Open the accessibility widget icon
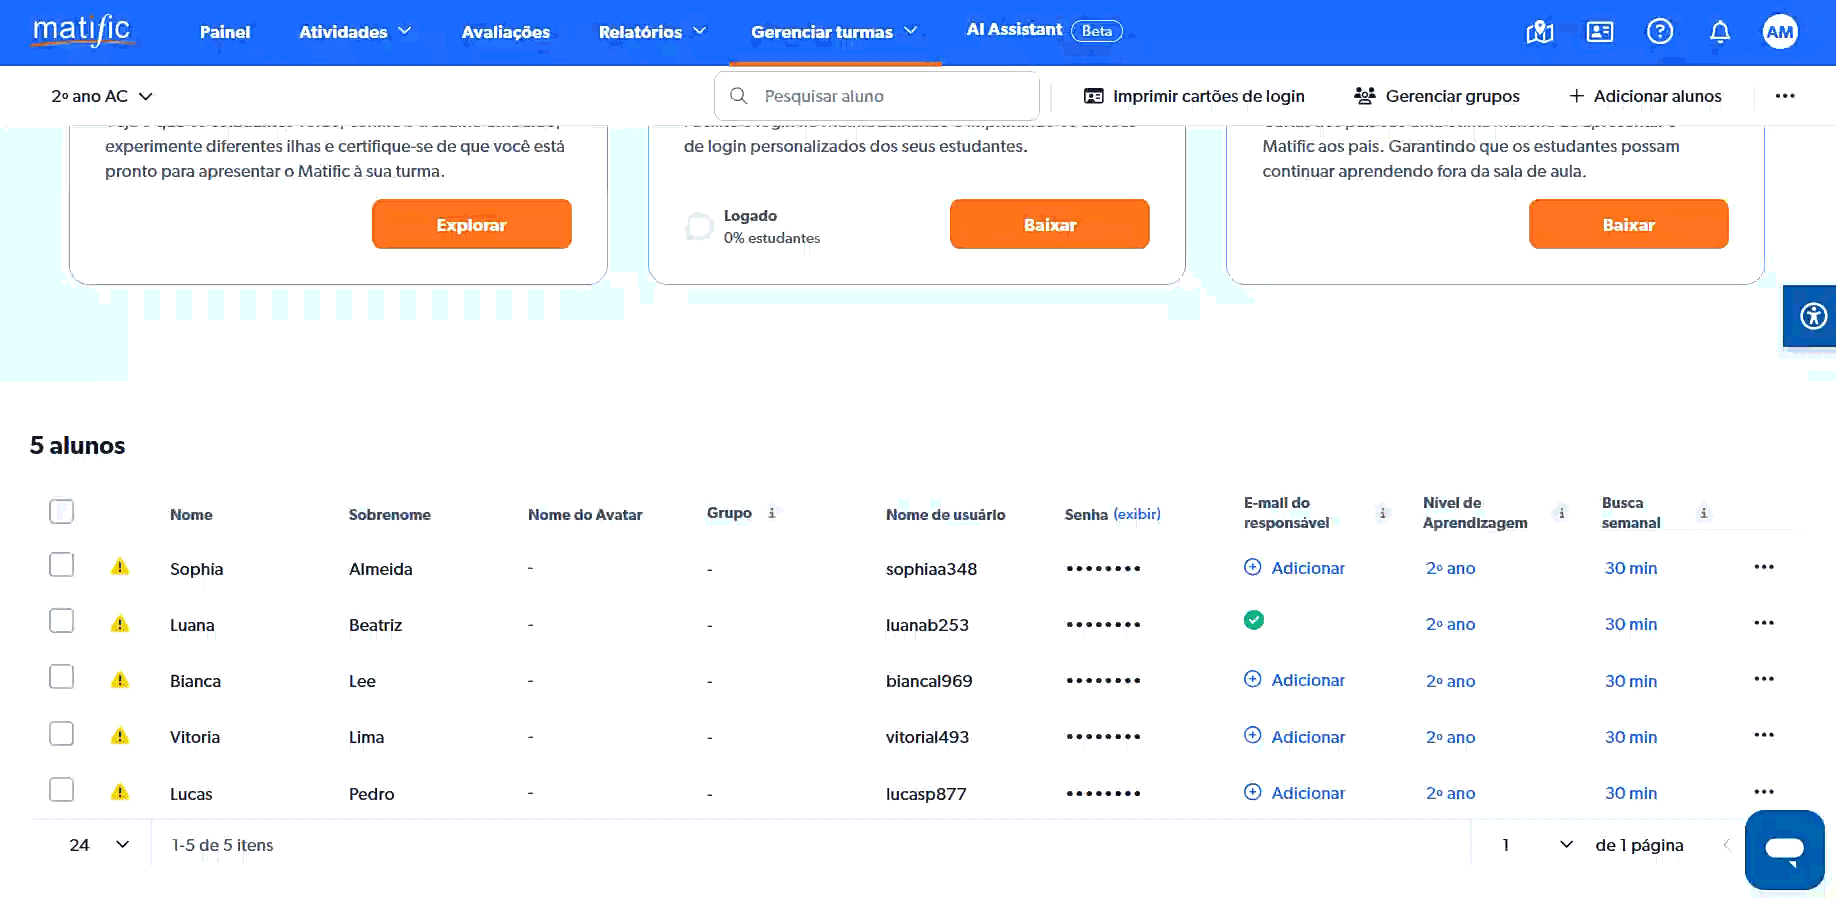Screen dimensions: 1836x898 [x=1812, y=316]
